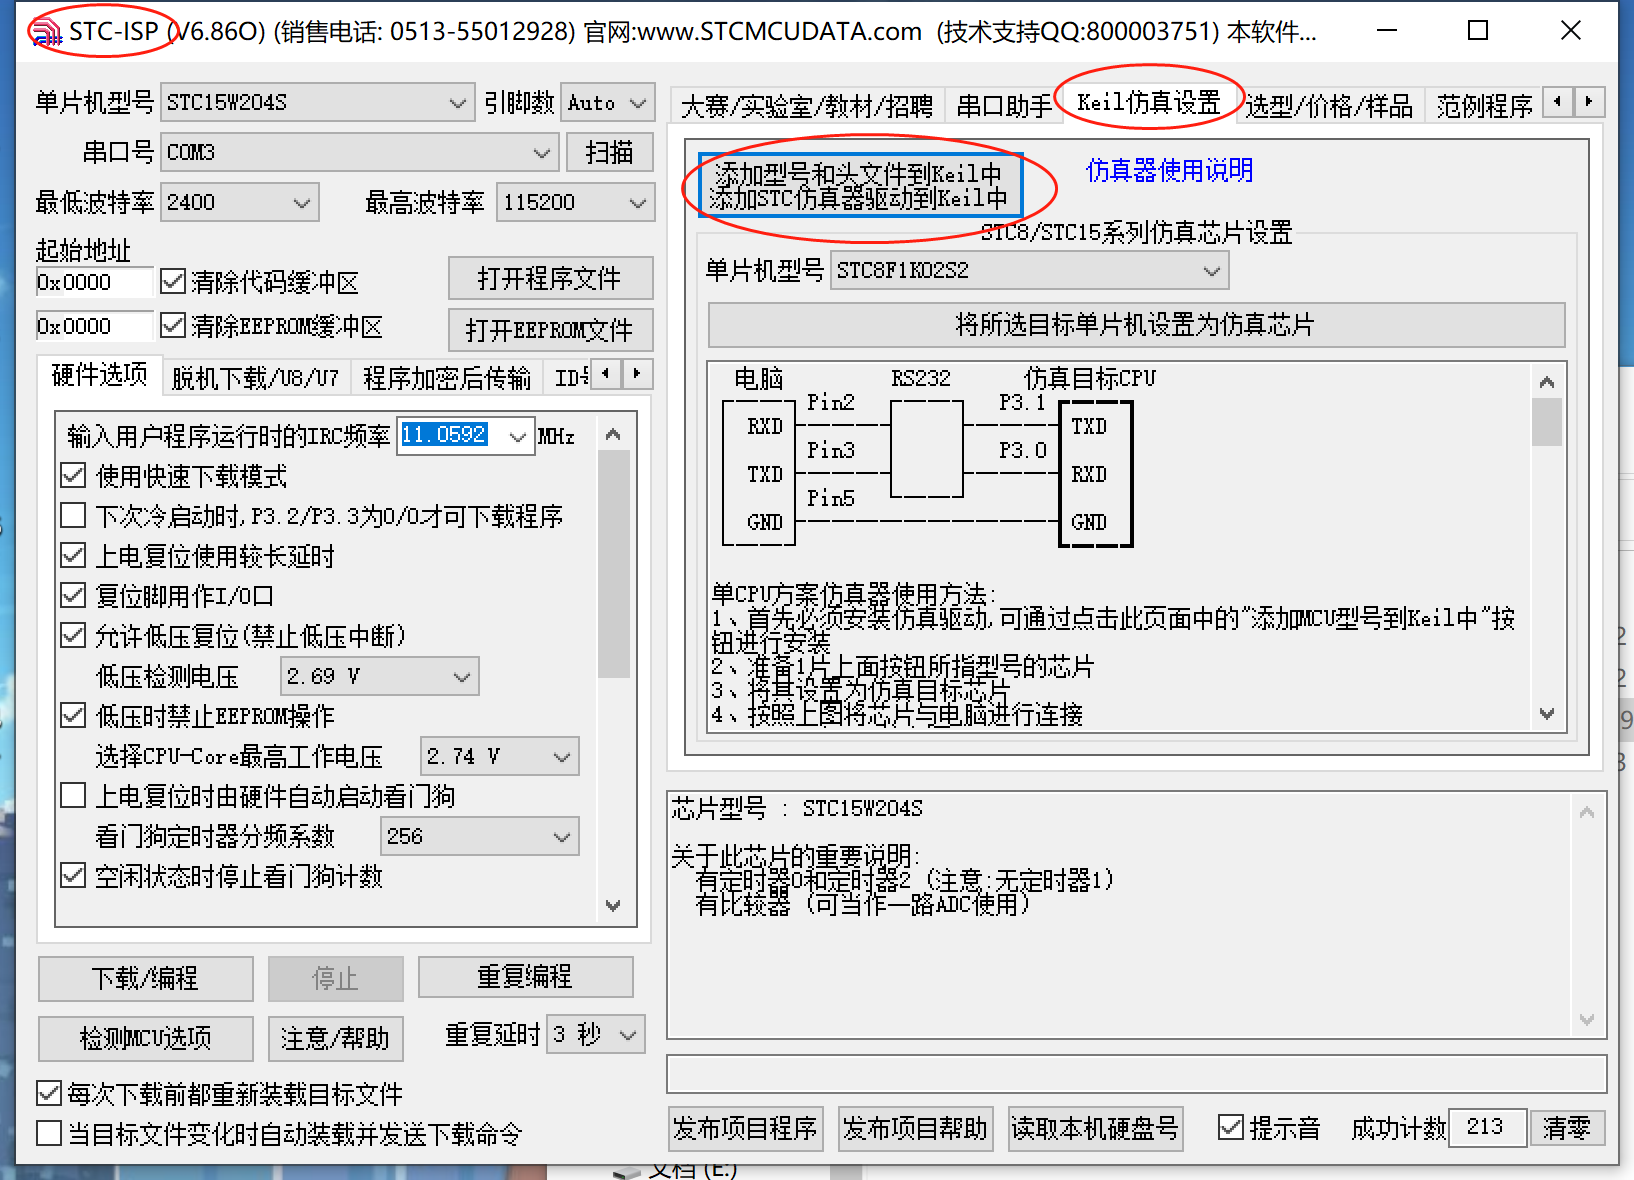Click 下载/编程 button
The image size is (1634, 1180).
pyautogui.click(x=145, y=978)
